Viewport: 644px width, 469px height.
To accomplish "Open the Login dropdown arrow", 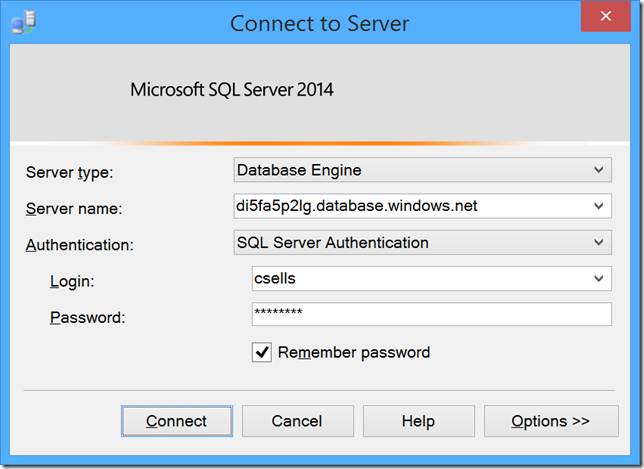I will point(598,278).
